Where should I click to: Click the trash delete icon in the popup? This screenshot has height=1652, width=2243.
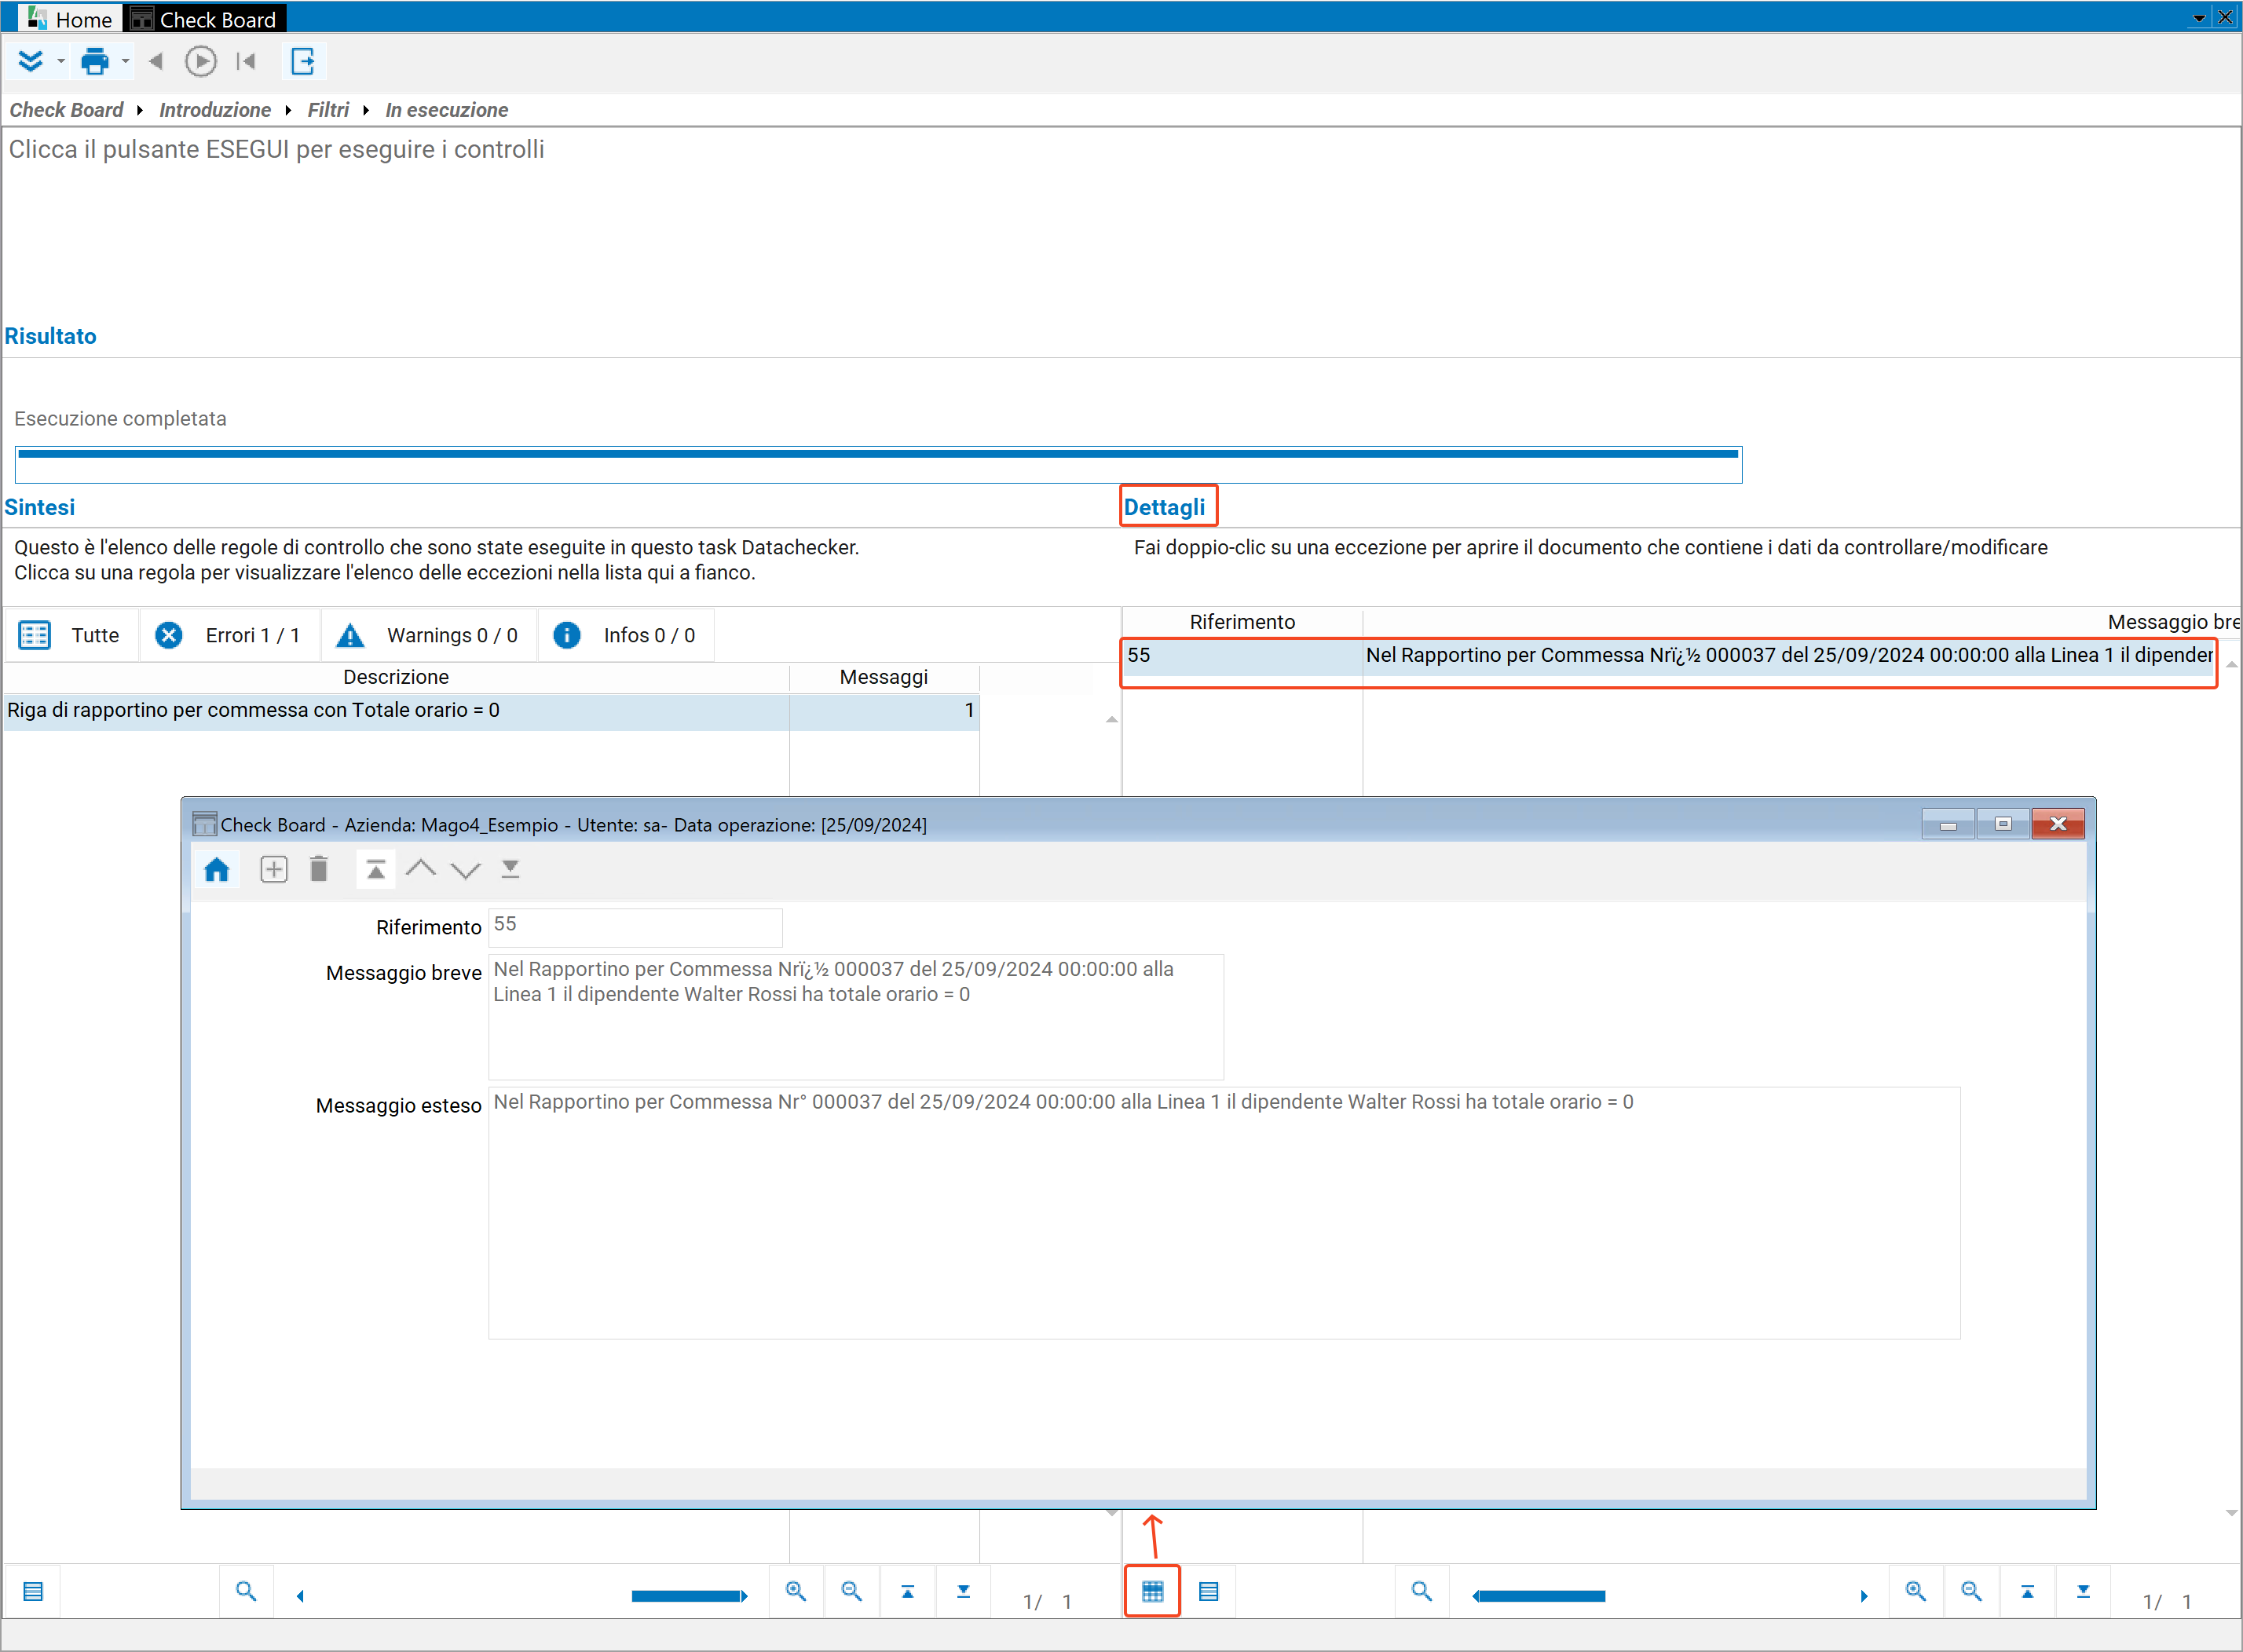tap(319, 869)
